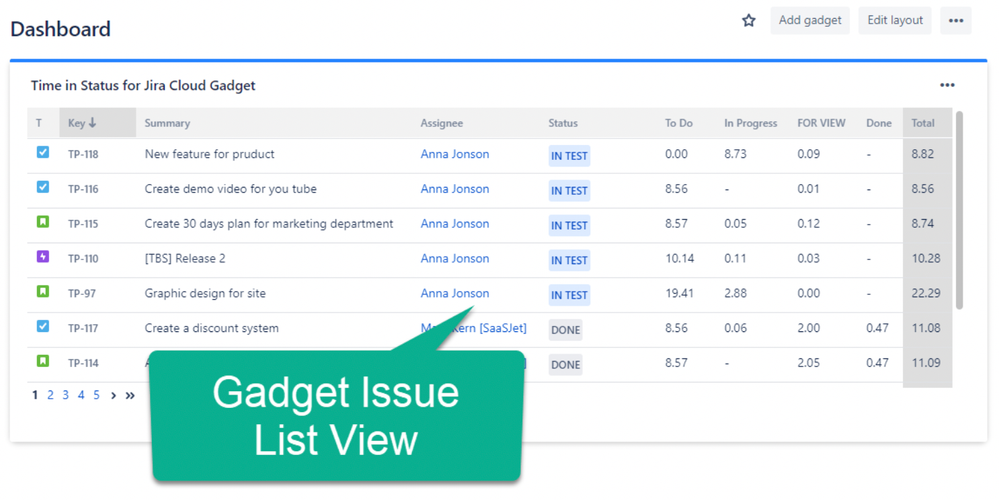This screenshot has height=500, width=999.
Task: Click the Add gadget button
Action: coord(810,20)
